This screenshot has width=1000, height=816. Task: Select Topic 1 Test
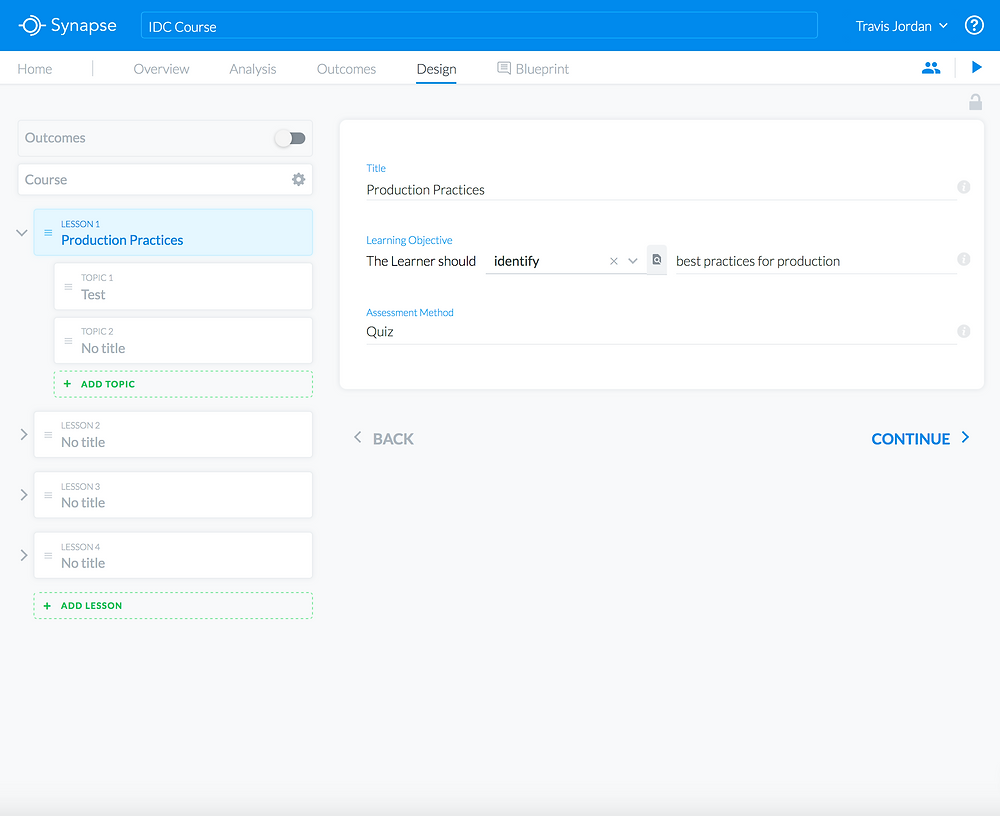(x=183, y=286)
